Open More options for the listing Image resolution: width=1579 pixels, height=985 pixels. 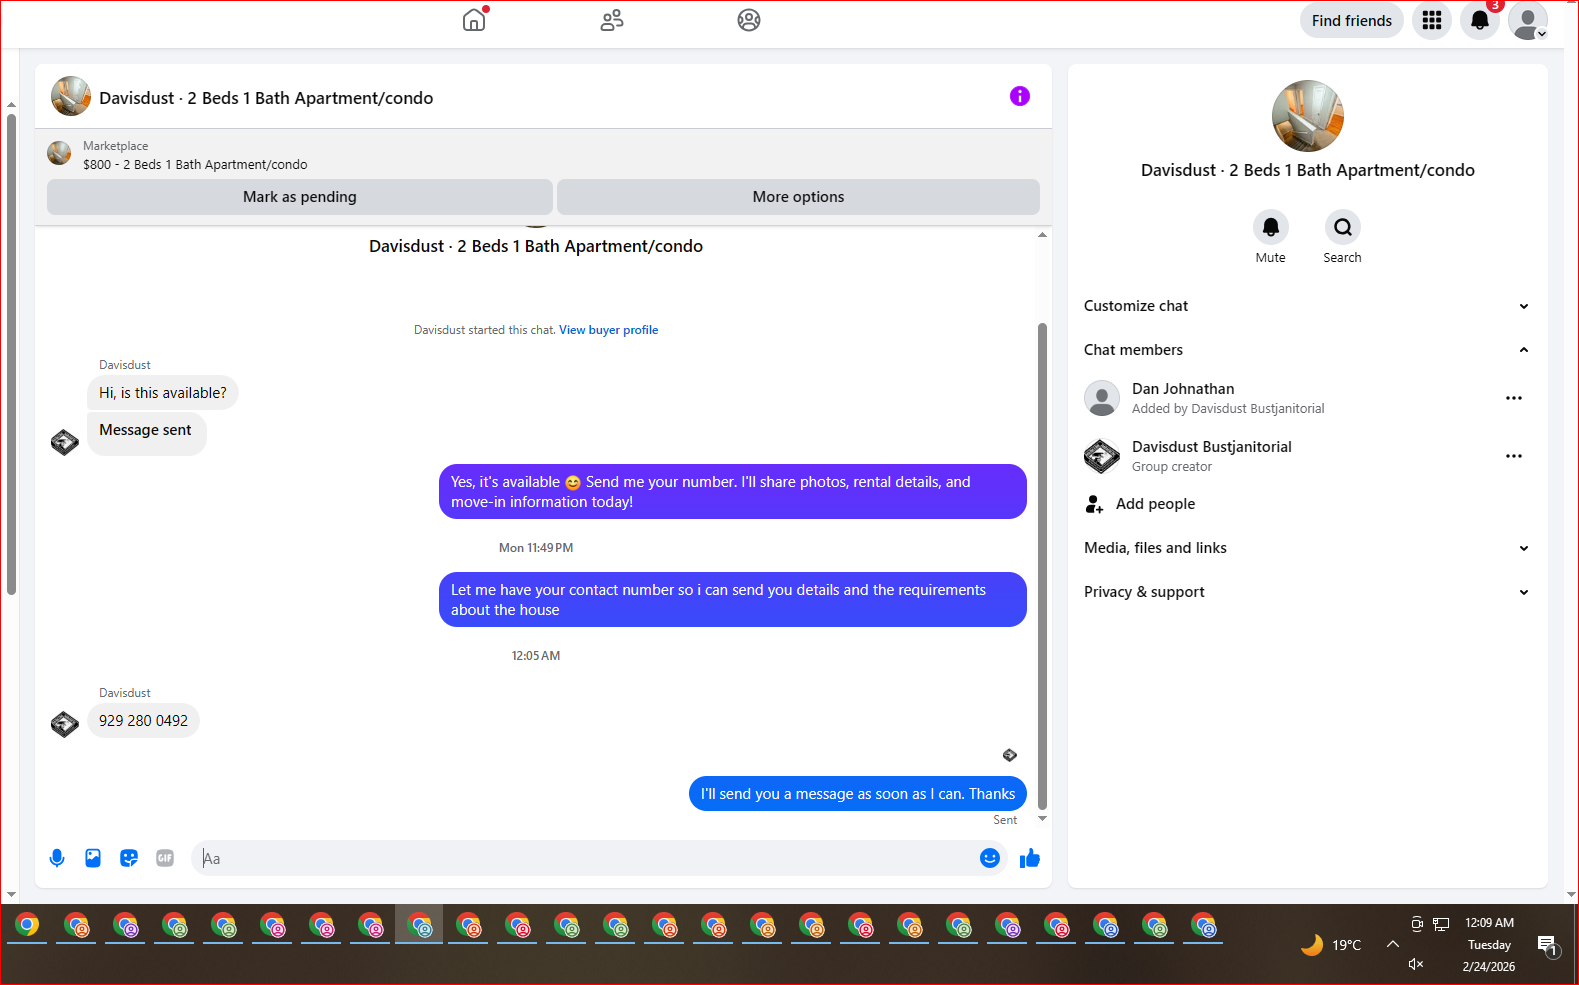pyautogui.click(x=798, y=197)
